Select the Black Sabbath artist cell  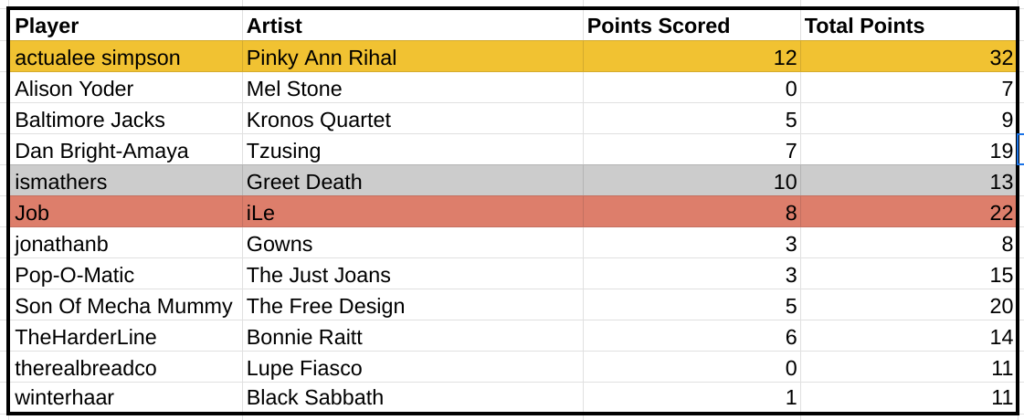point(411,398)
